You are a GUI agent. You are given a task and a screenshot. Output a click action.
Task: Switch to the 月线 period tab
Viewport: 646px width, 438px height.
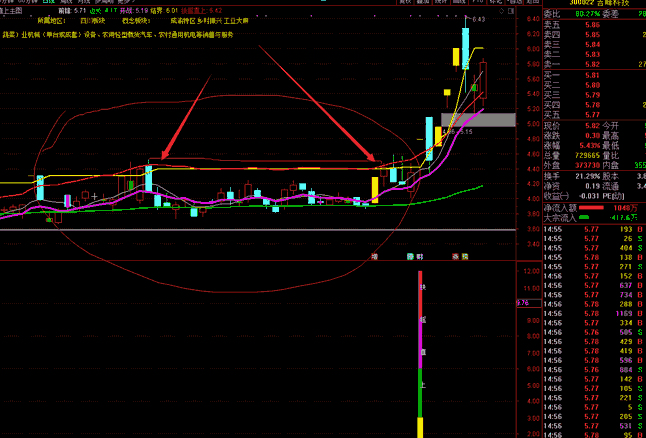[85, 2]
